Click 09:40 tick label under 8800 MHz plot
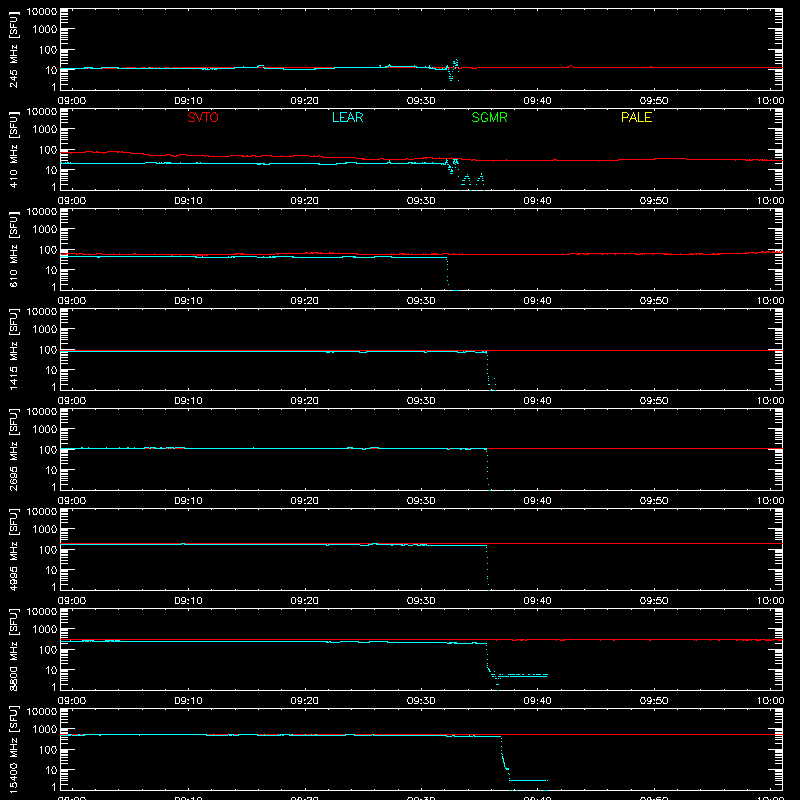 [537, 701]
